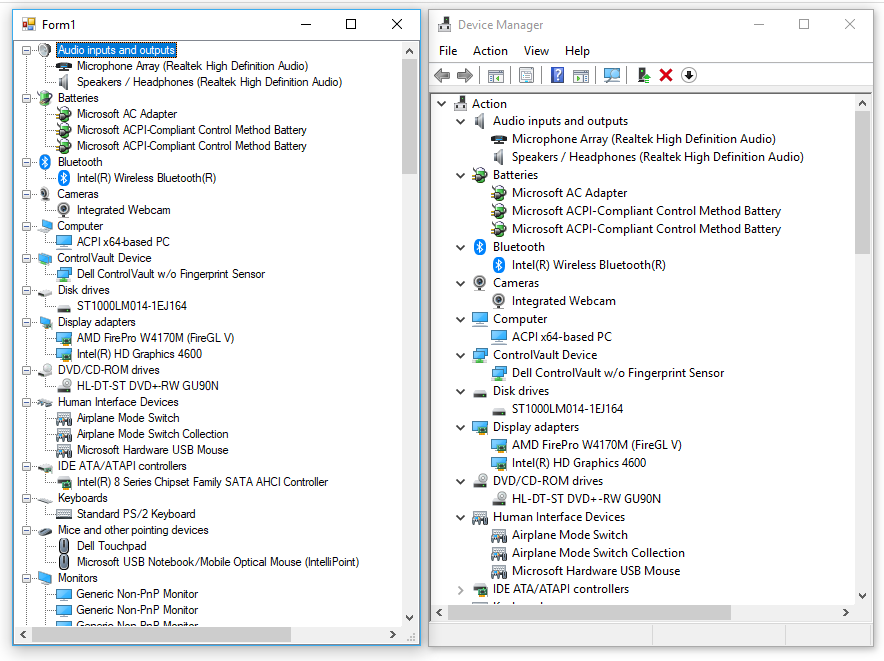The height and width of the screenshot is (661, 884).
Task: Click the Properties sheet toolbar icon
Action: (x=527, y=75)
